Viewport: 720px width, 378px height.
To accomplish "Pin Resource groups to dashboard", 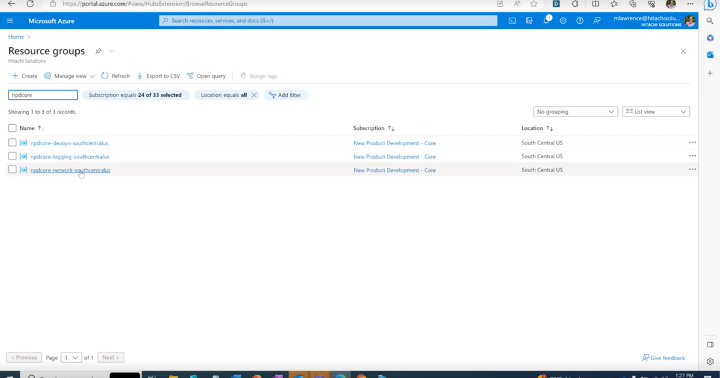I will point(98,51).
